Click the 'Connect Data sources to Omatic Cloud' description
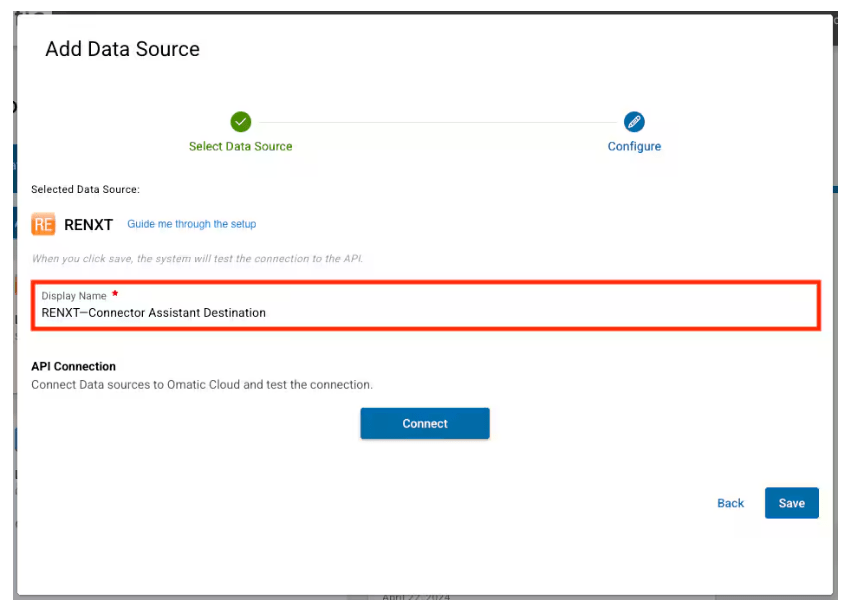 (202, 385)
